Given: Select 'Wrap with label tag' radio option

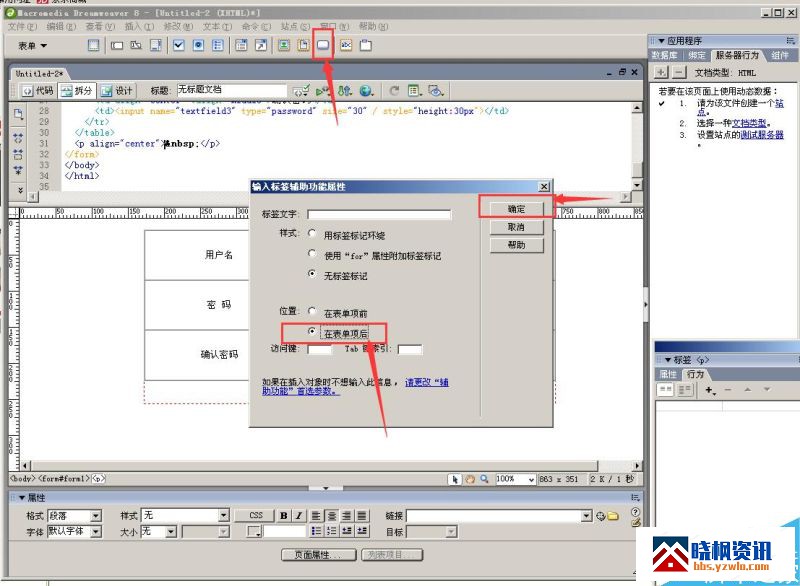Looking at the screenshot, I should [314, 234].
